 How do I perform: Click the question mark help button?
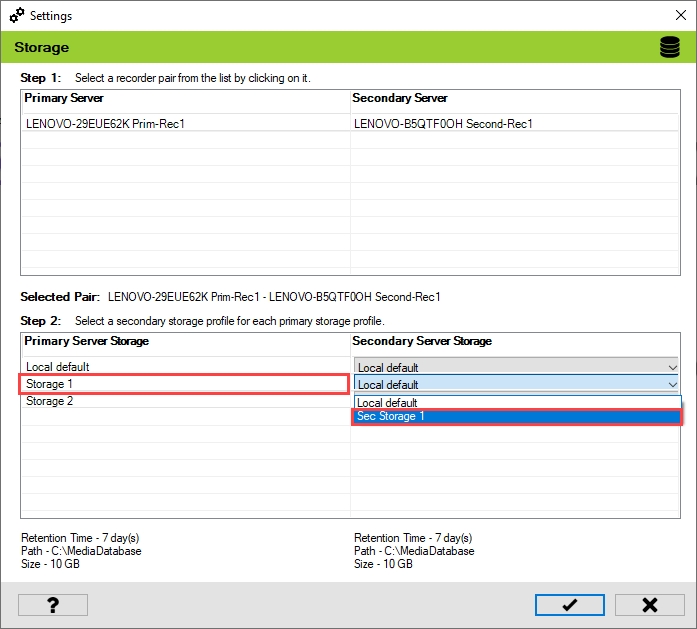coord(53,605)
